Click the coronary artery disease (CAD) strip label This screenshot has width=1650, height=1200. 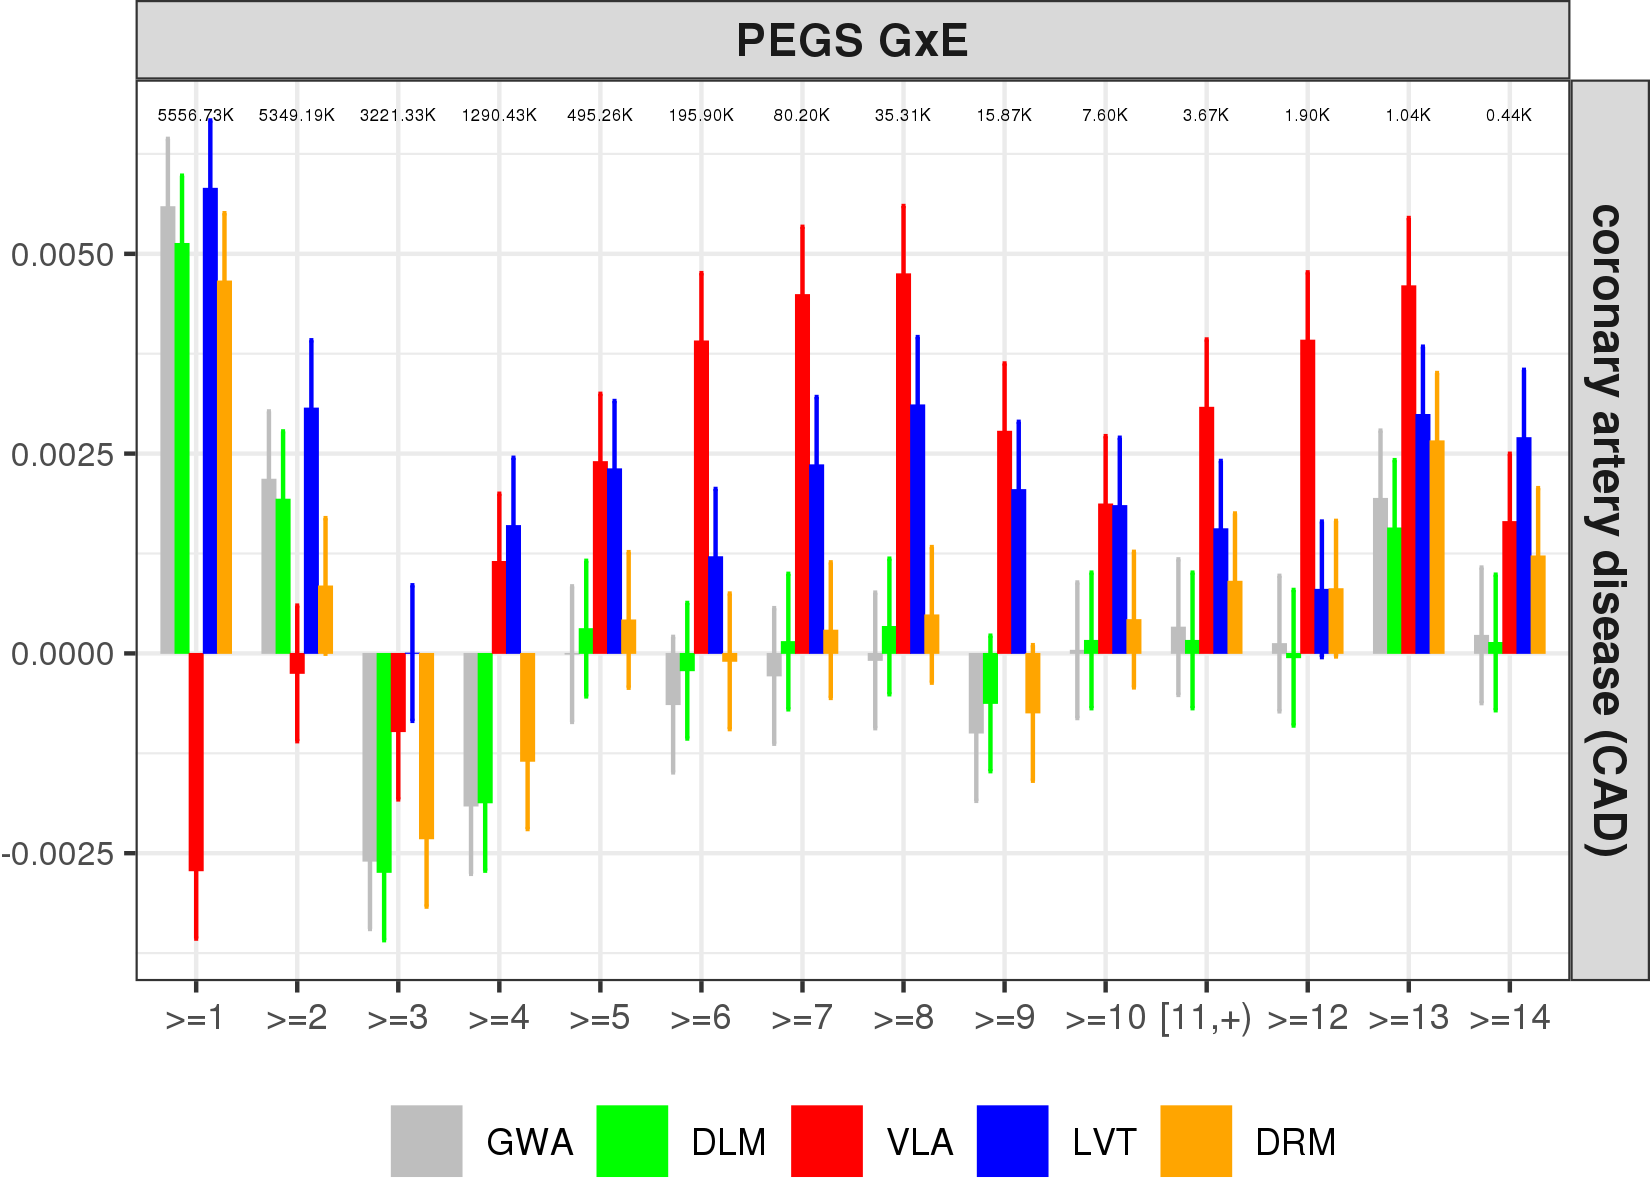point(1608,530)
